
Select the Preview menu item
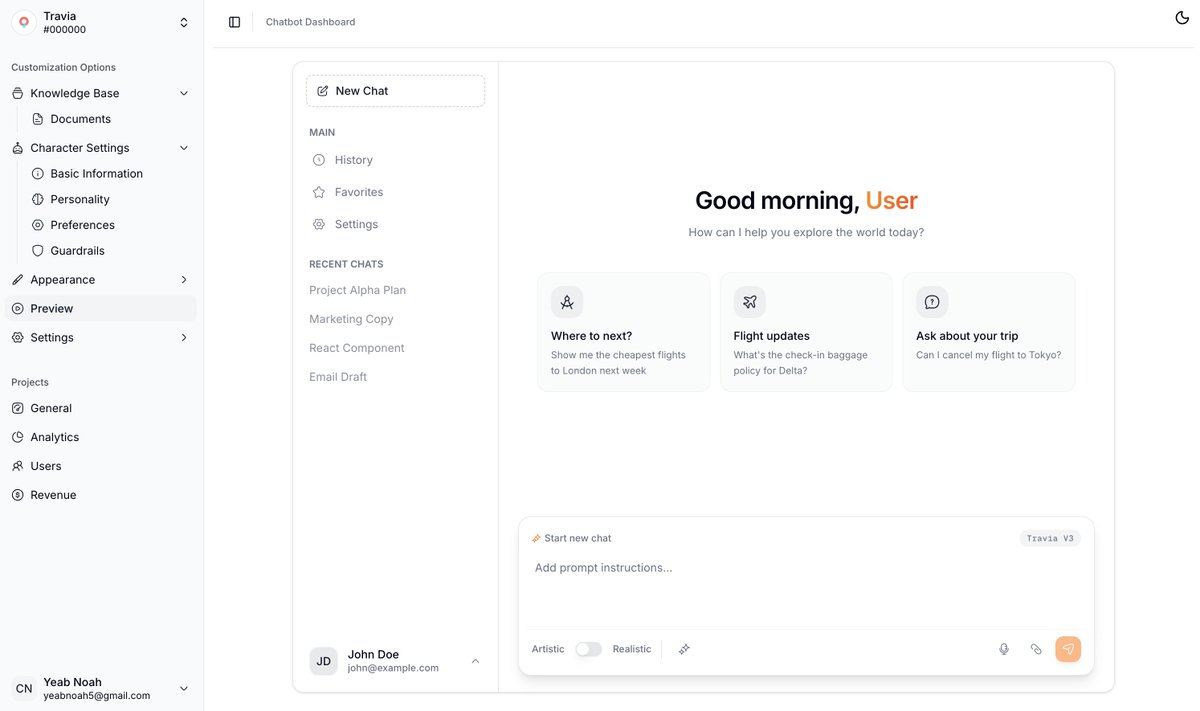101,309
